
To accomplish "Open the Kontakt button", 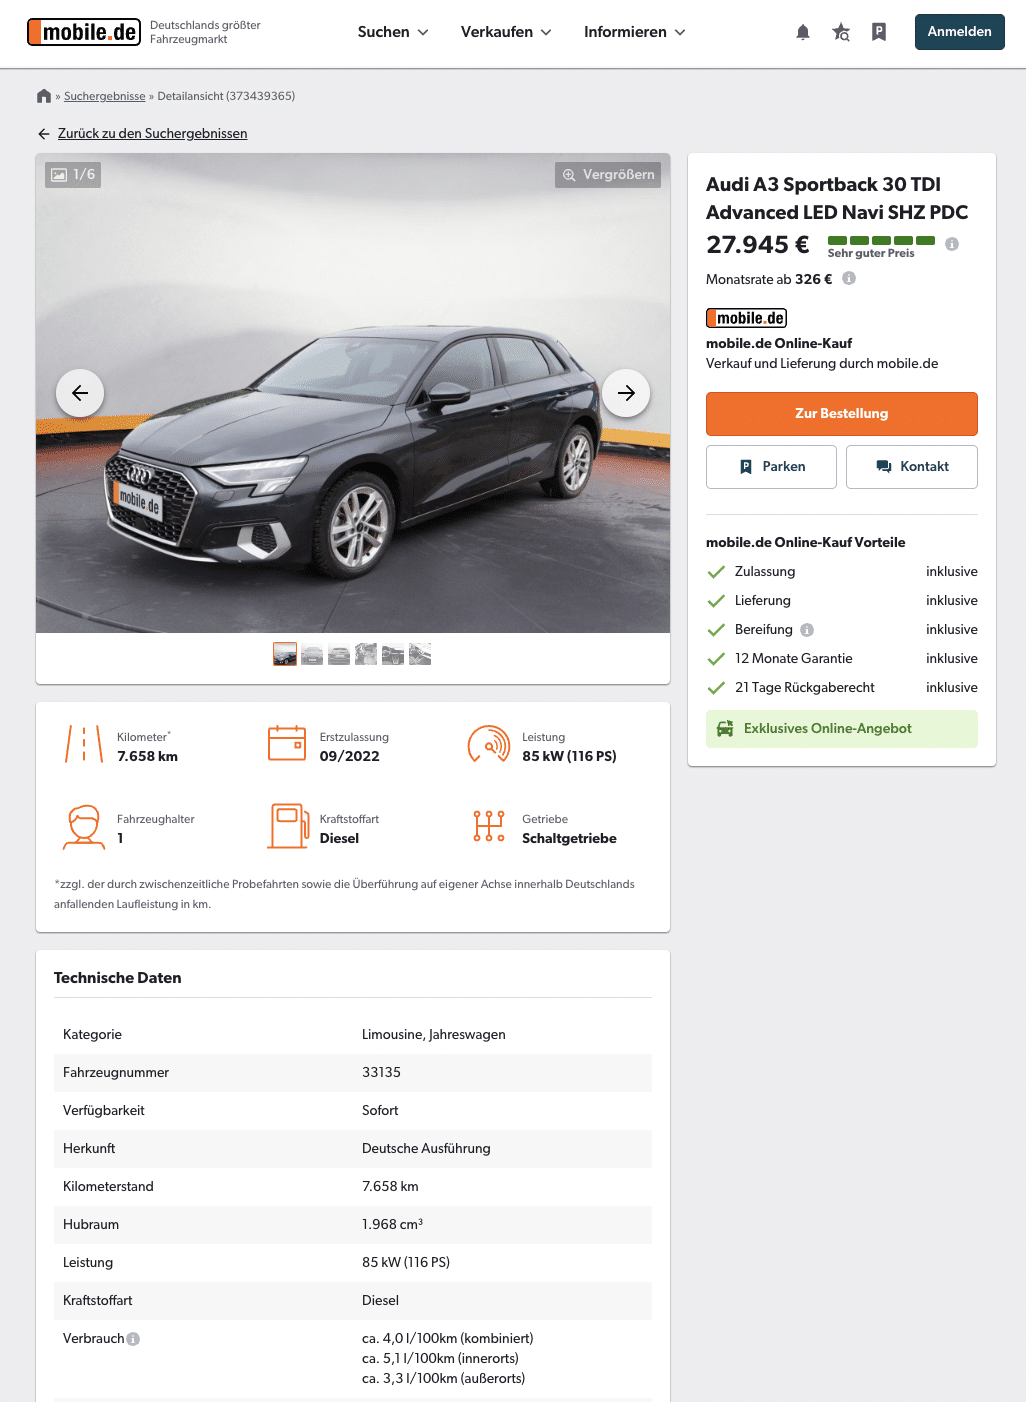I will pos(912,467).
